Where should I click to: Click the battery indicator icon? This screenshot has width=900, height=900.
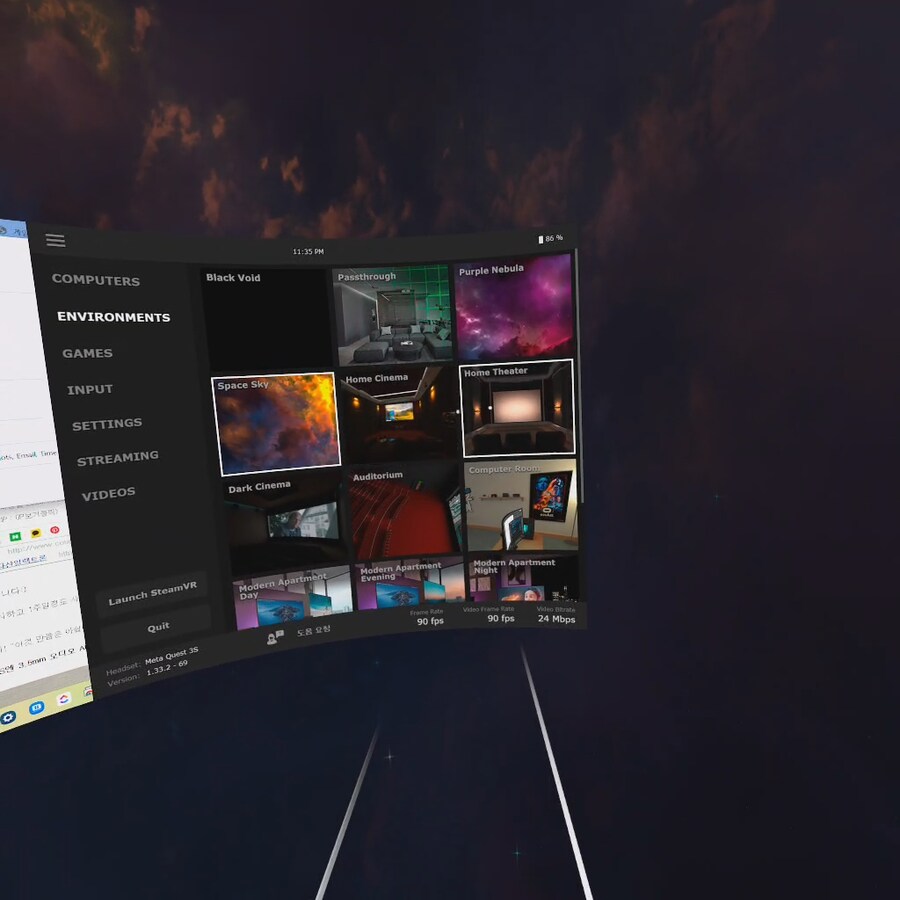(x=541, y=239)
